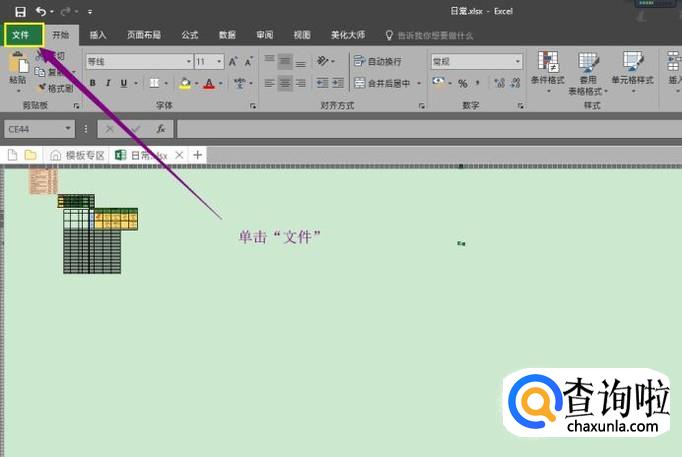Toggle Italic formatting
The image size is (682, 457).
(108, 84)
